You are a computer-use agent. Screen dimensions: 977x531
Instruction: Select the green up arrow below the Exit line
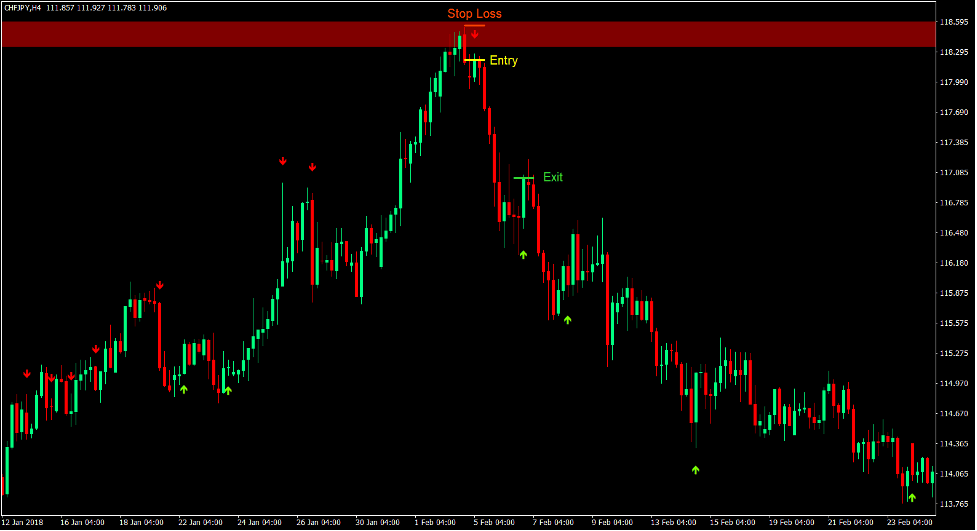522,255
